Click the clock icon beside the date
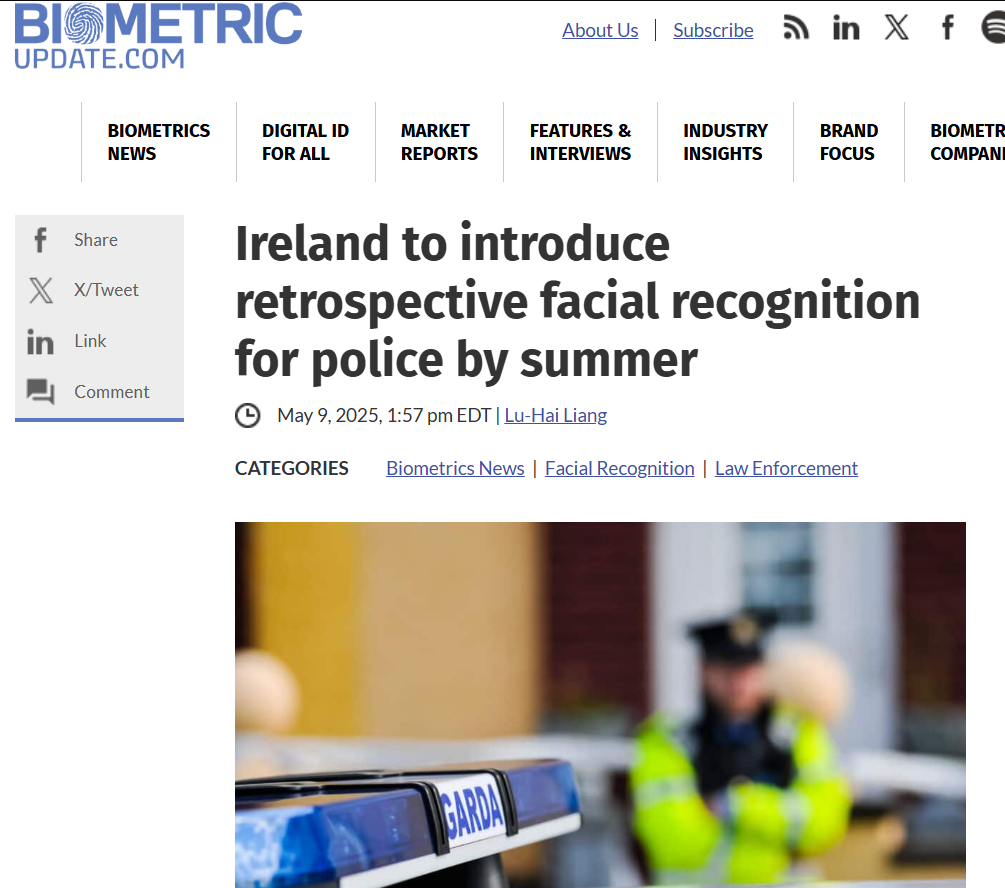 click(247, 415)
